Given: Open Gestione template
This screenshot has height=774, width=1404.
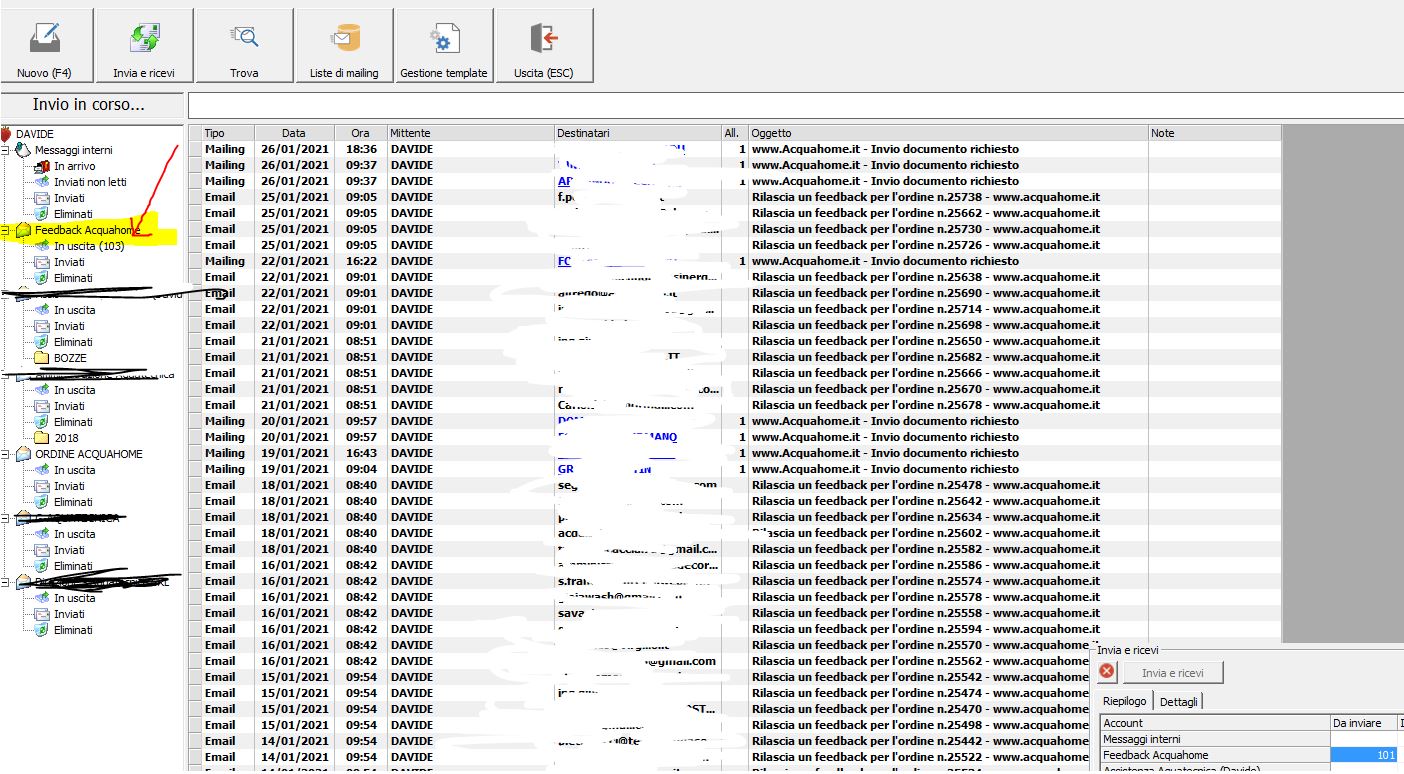Looking at the screenshot, I should pos(444,46).
